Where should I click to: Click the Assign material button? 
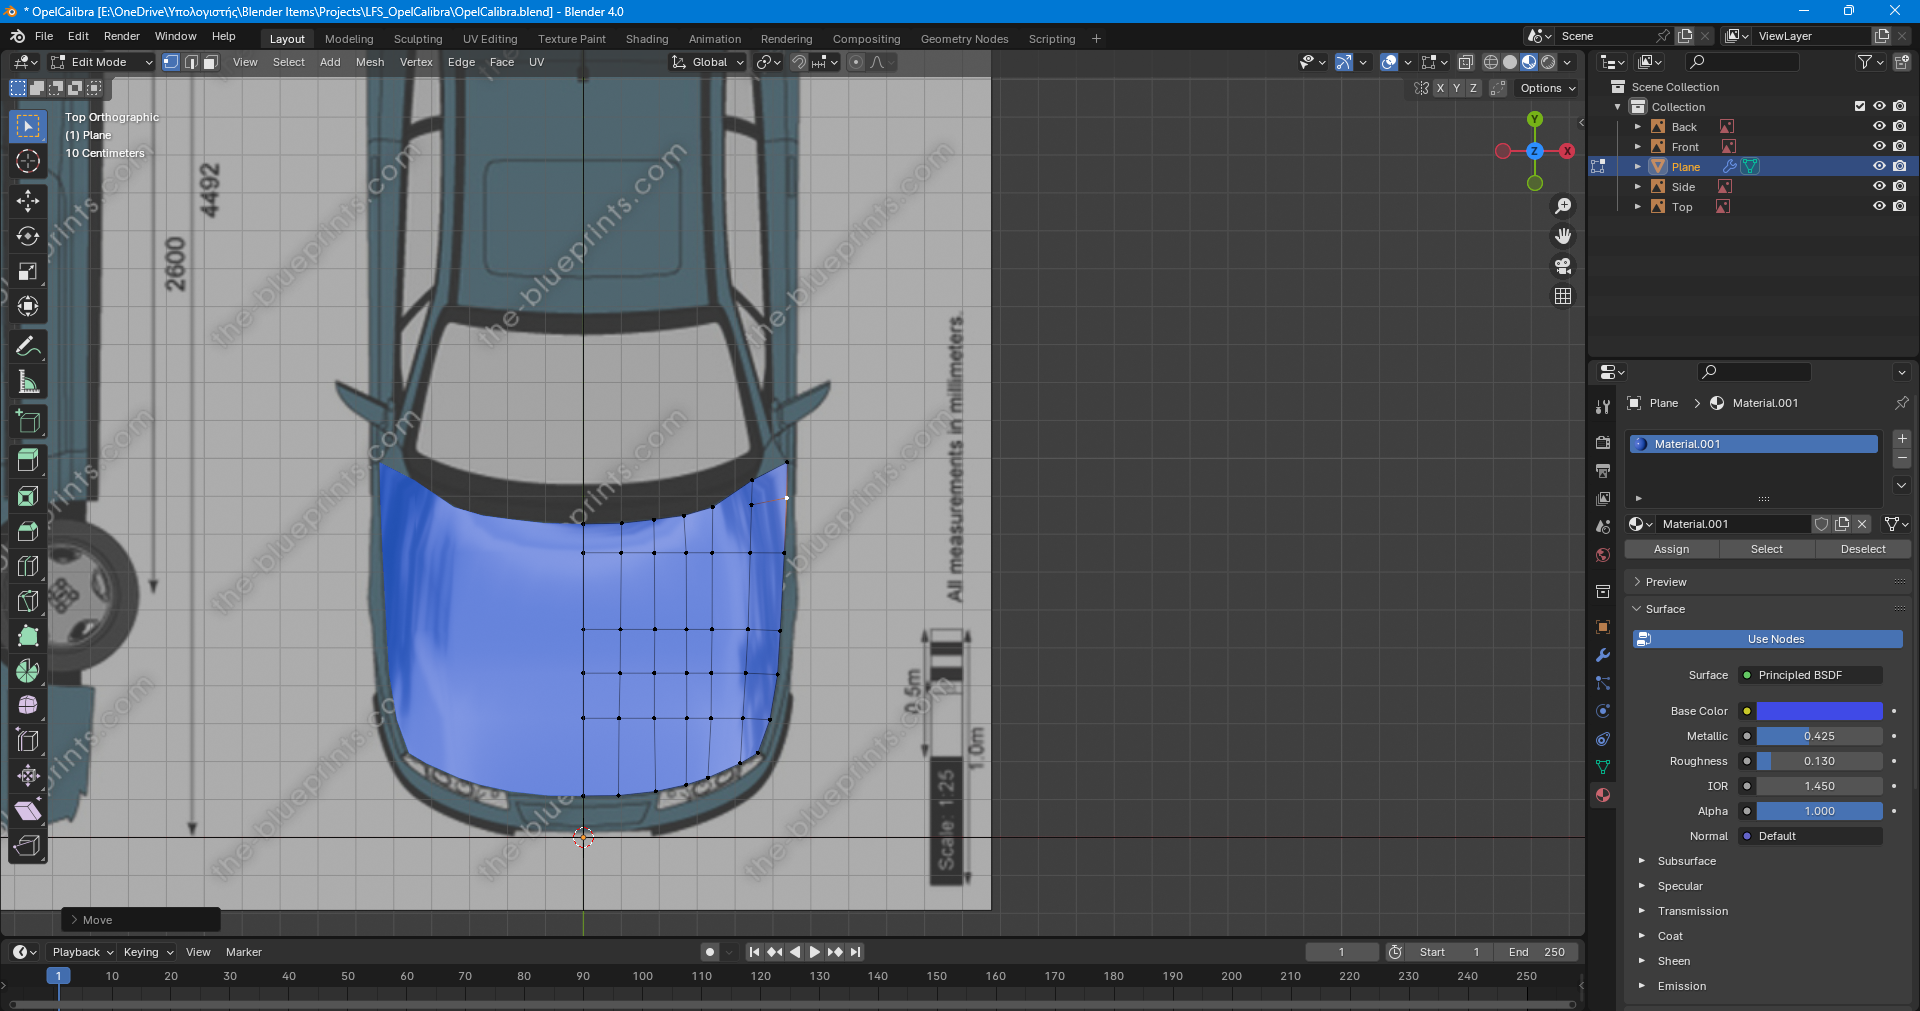click(x=1671, y=549)
